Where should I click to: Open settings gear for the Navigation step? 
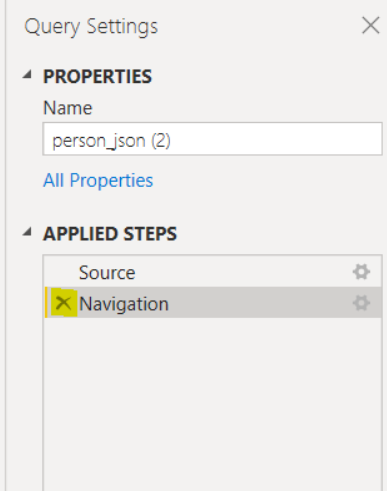[361, 303]
